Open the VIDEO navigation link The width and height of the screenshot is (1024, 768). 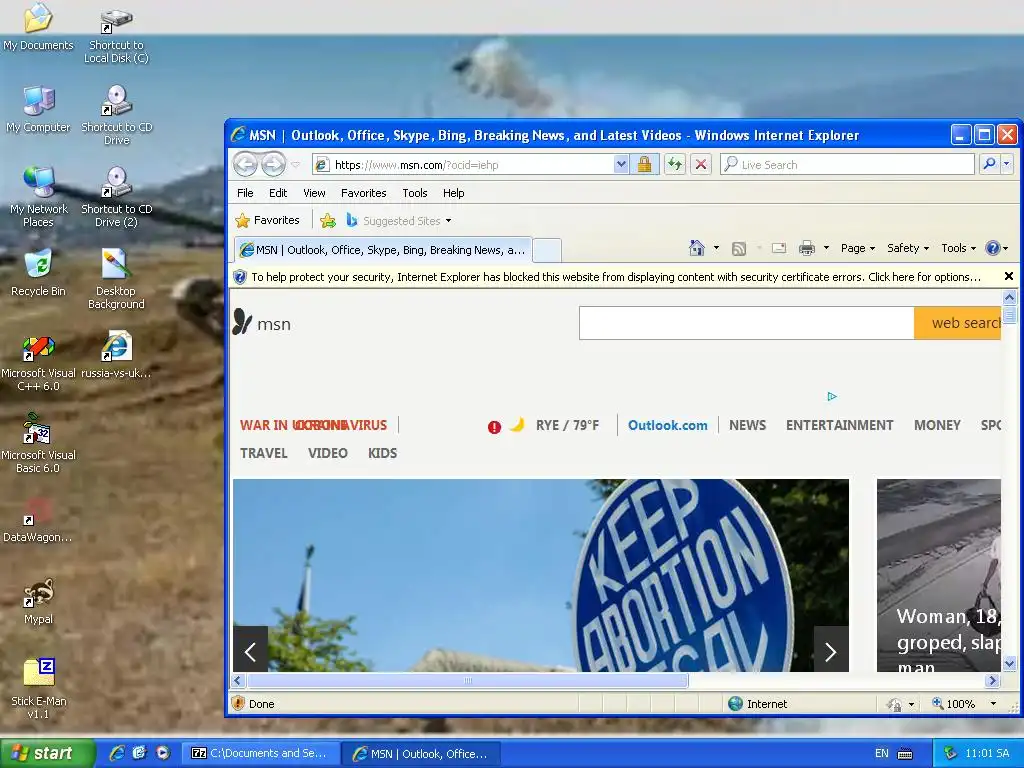pyautogui.click(x=328, y=453)
